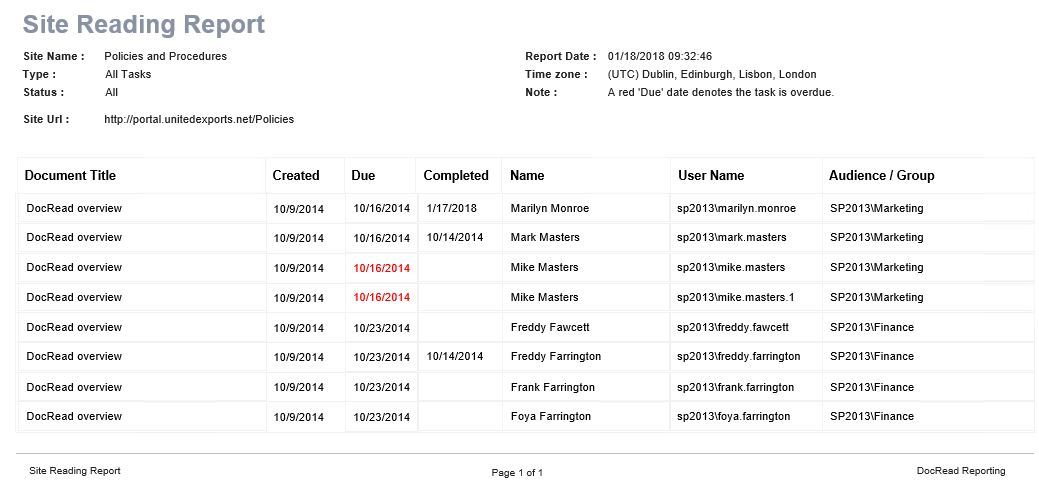Viewport: 1039px width, 497px height.
Task: Select the Mark Masters name cell
Action: (x=544, y=237)
